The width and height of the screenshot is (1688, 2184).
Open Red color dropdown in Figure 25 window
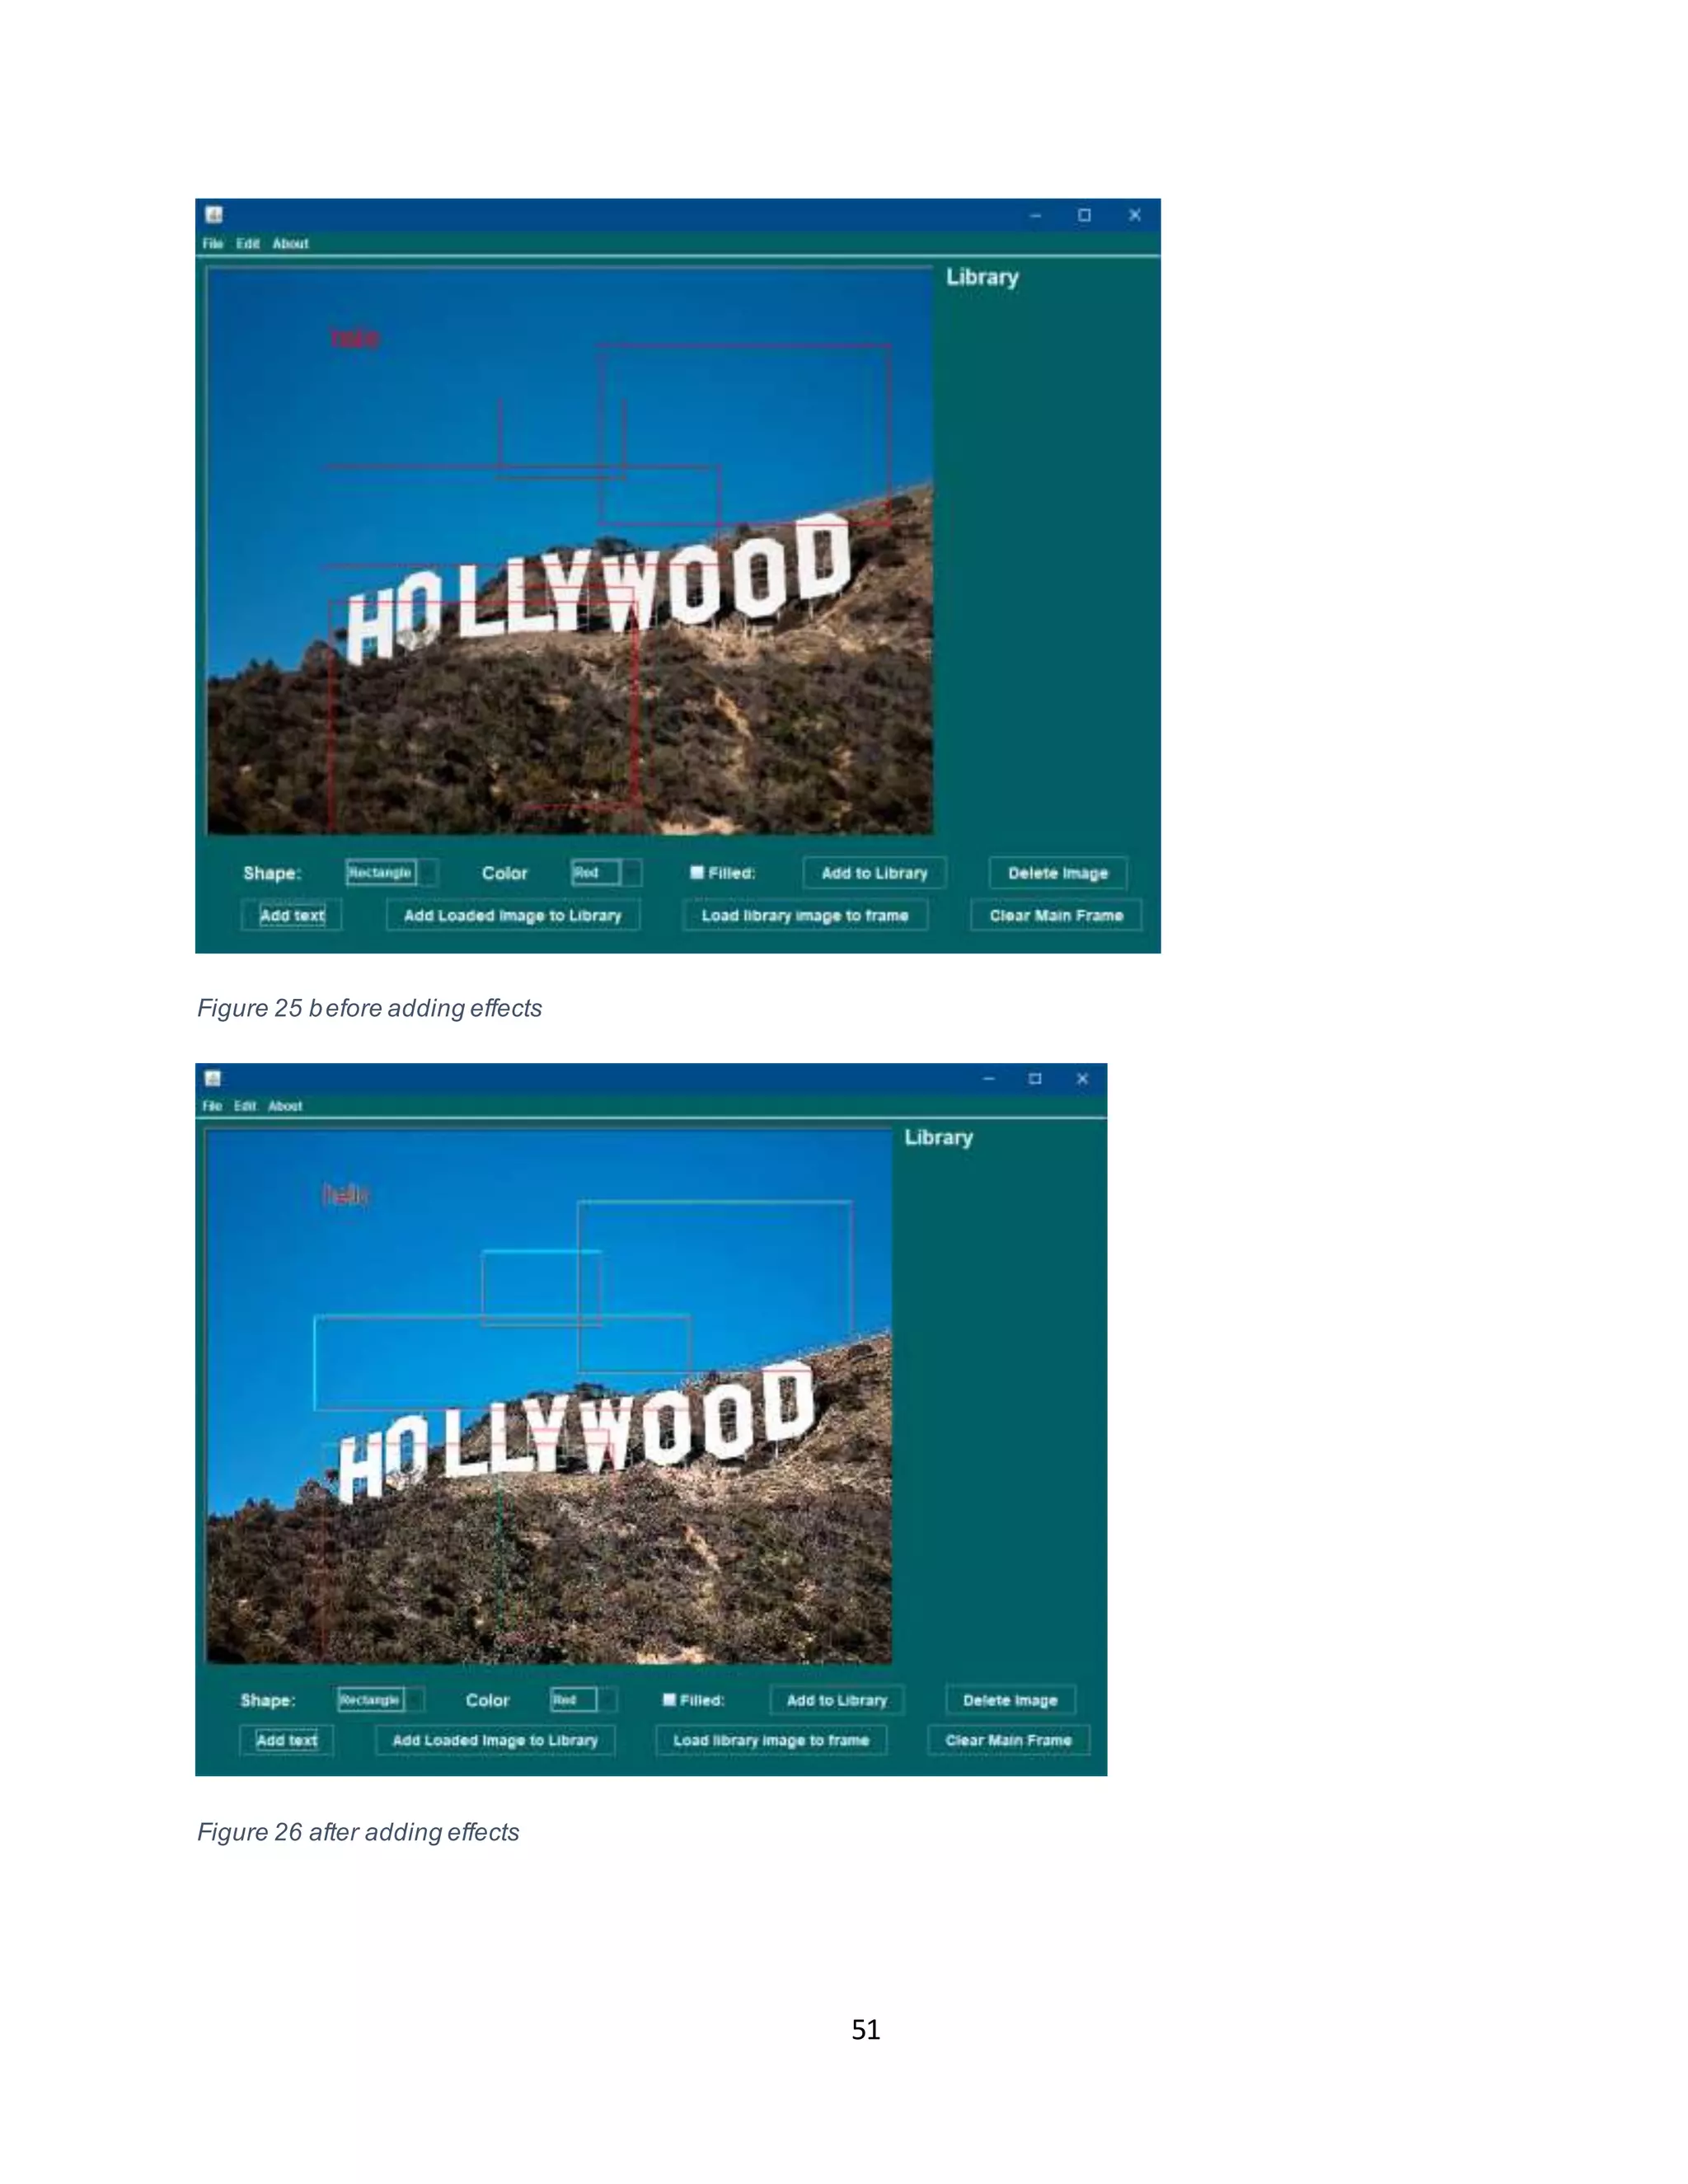point(606,873)
